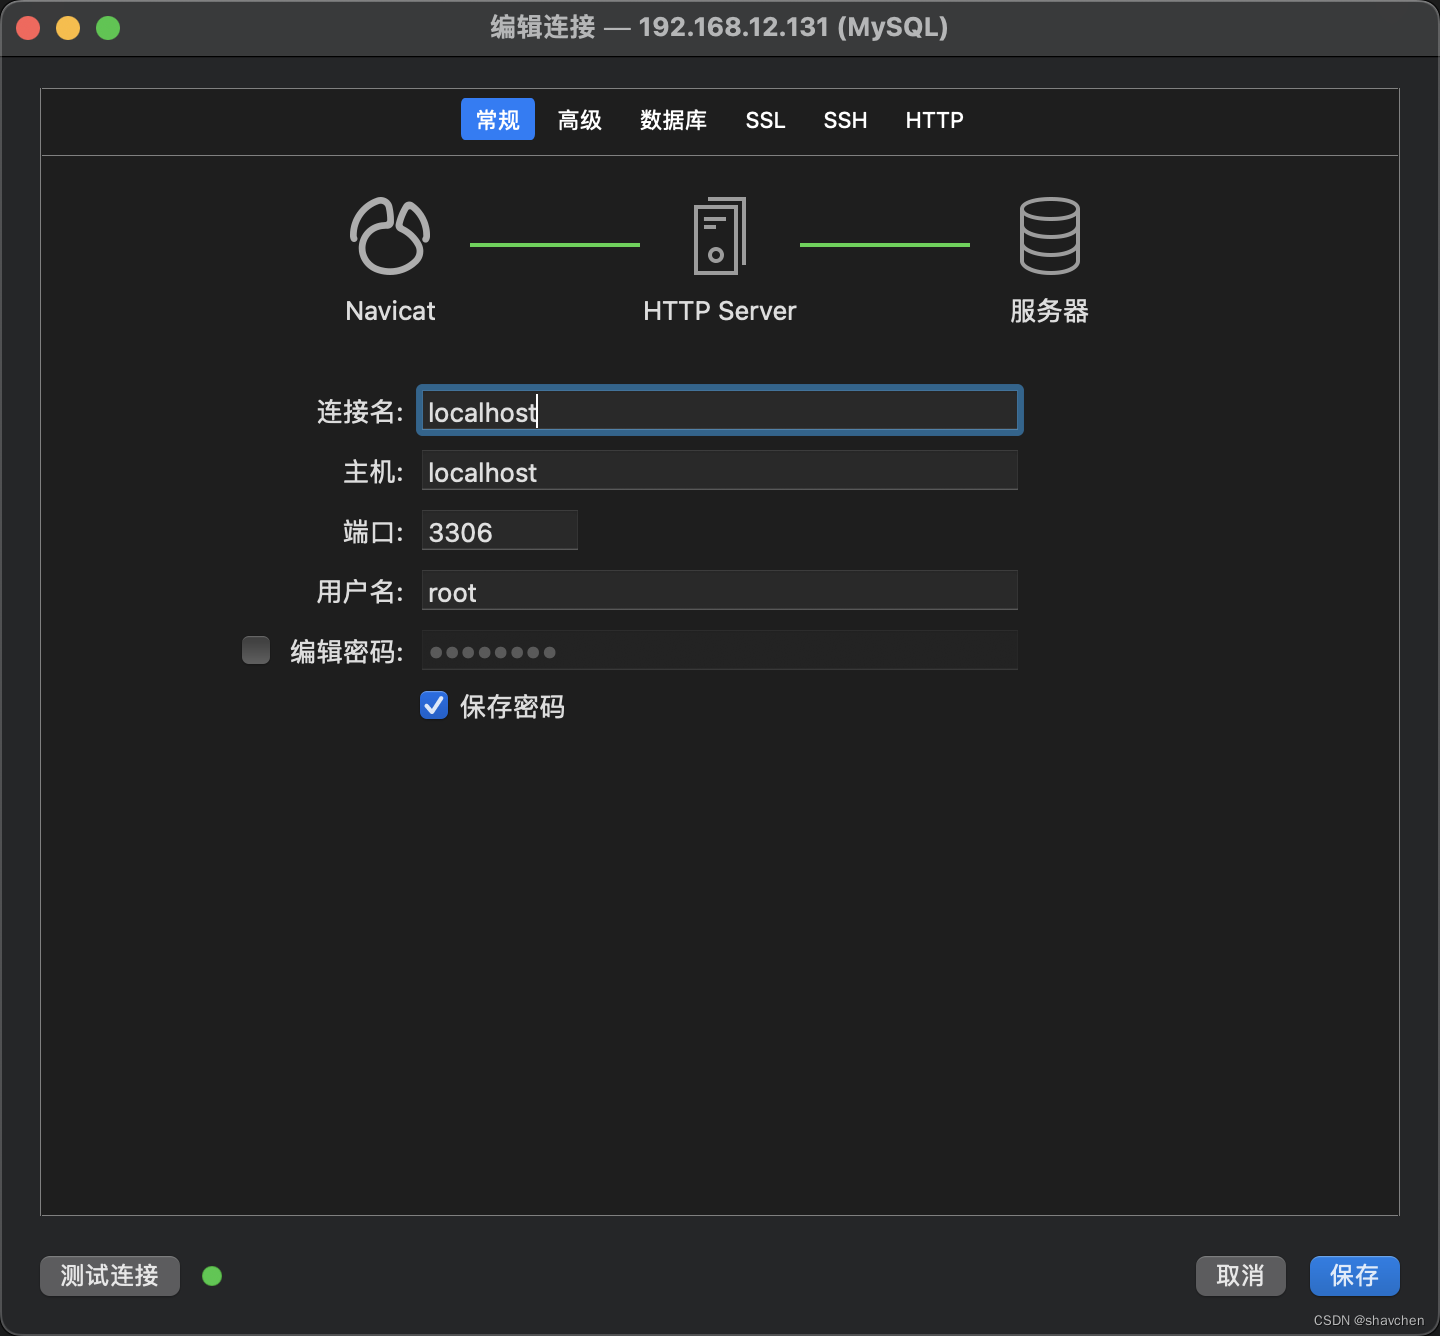Click the green connection status indicator dot
1440x1336 pixels.
coord(212,1276)
